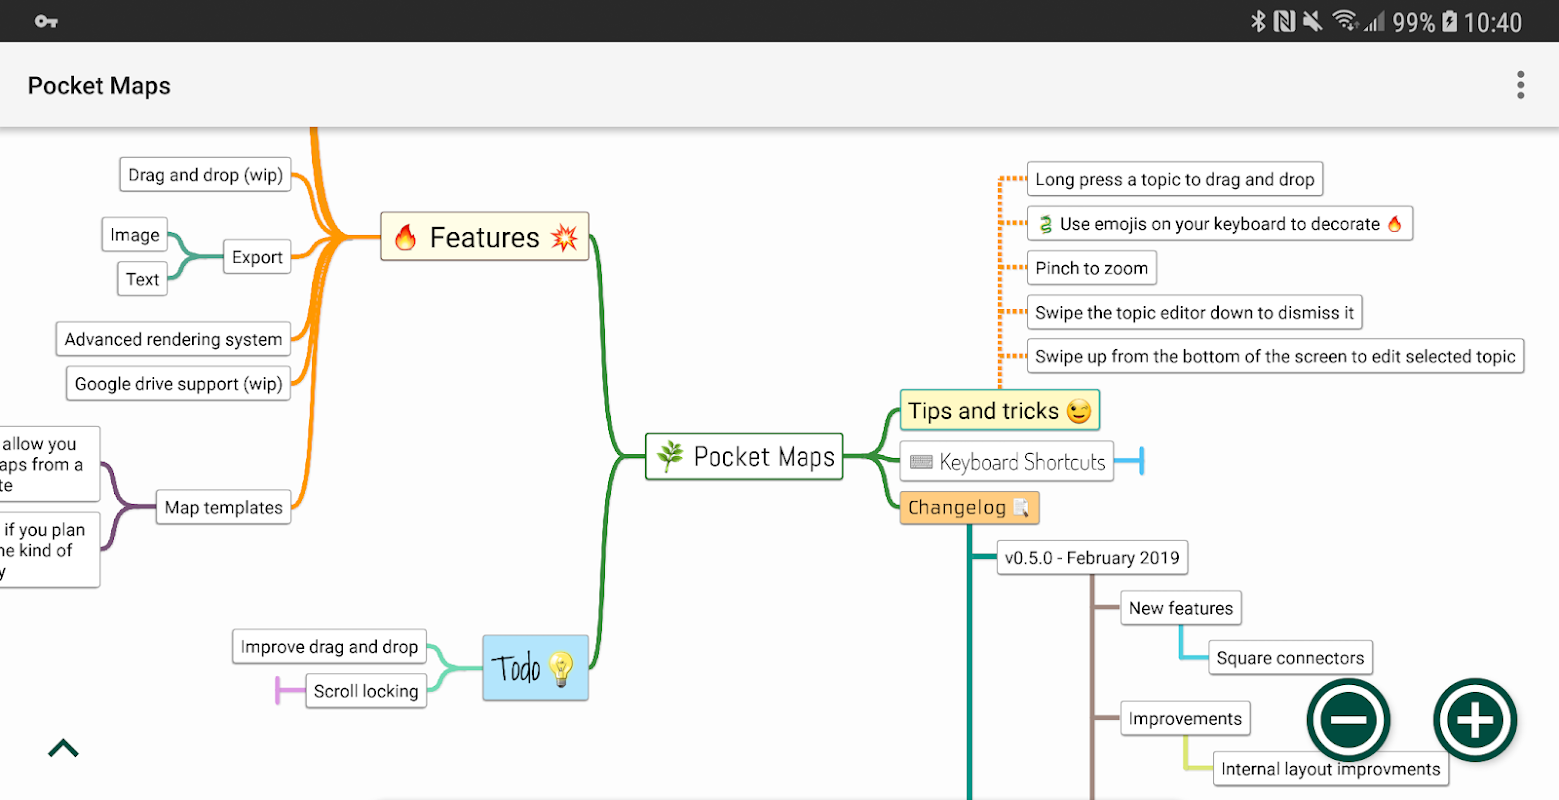Select the blue Todo topic

coord(535,667)
